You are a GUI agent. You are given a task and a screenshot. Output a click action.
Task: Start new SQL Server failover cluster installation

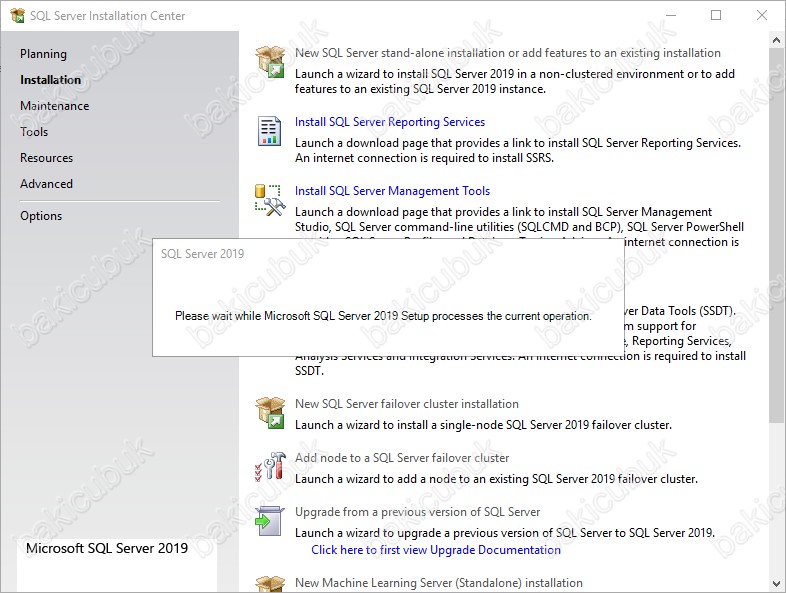coord(407,404)
